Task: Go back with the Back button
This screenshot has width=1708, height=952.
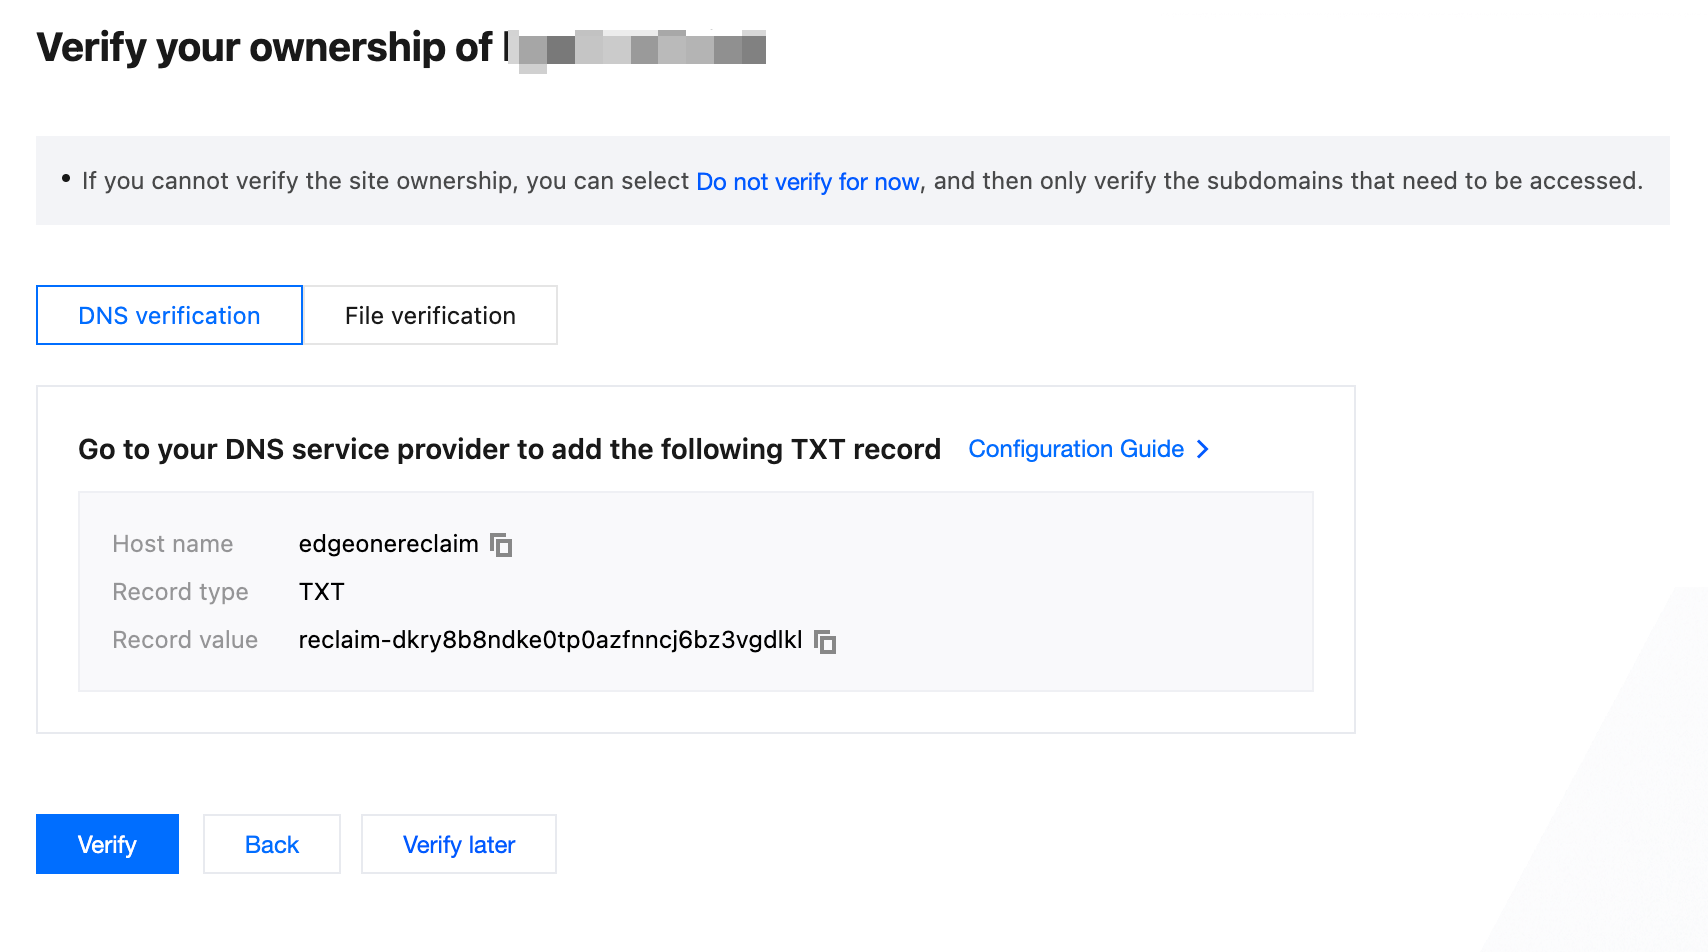Action: 272,844
